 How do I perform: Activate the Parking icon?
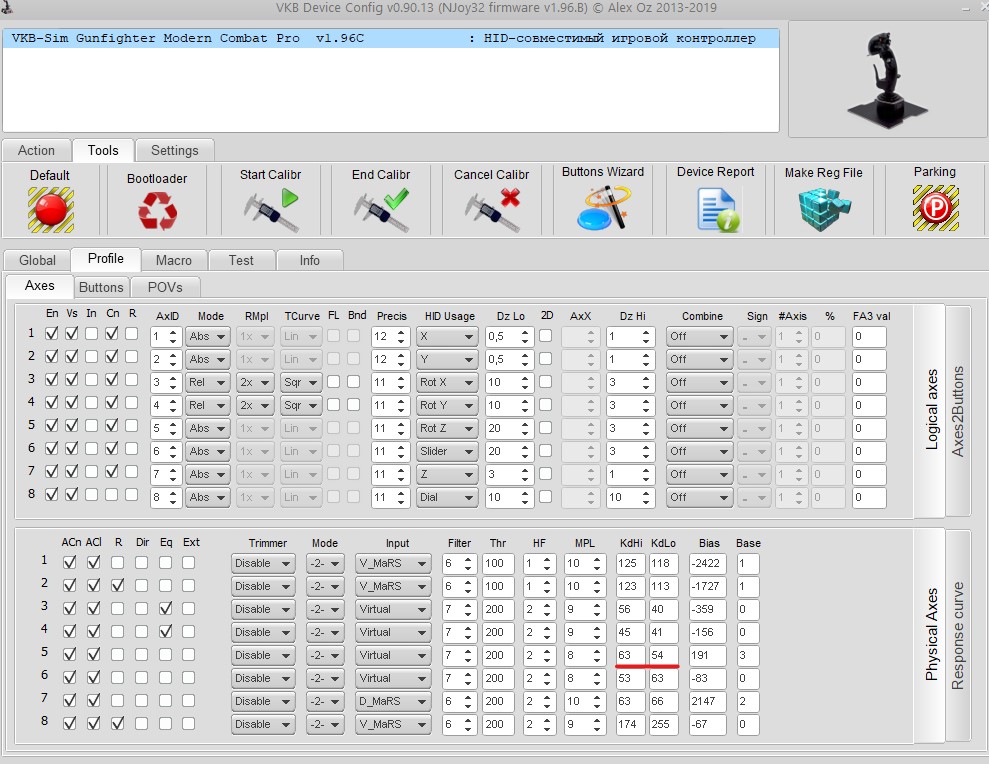tap(936, 208)
